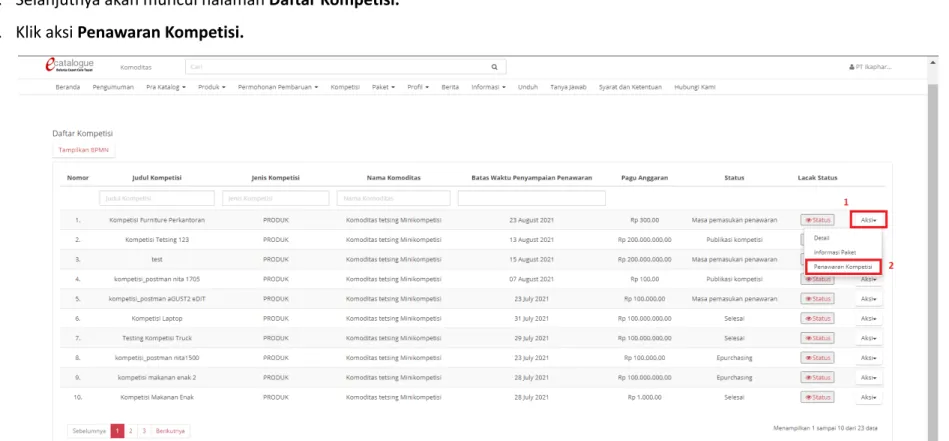The height and width of the screenshot is (441, 949).
Task: Expand Aksi dropdown for Kompetisi Laptop
Action: (x=869, y=319)
